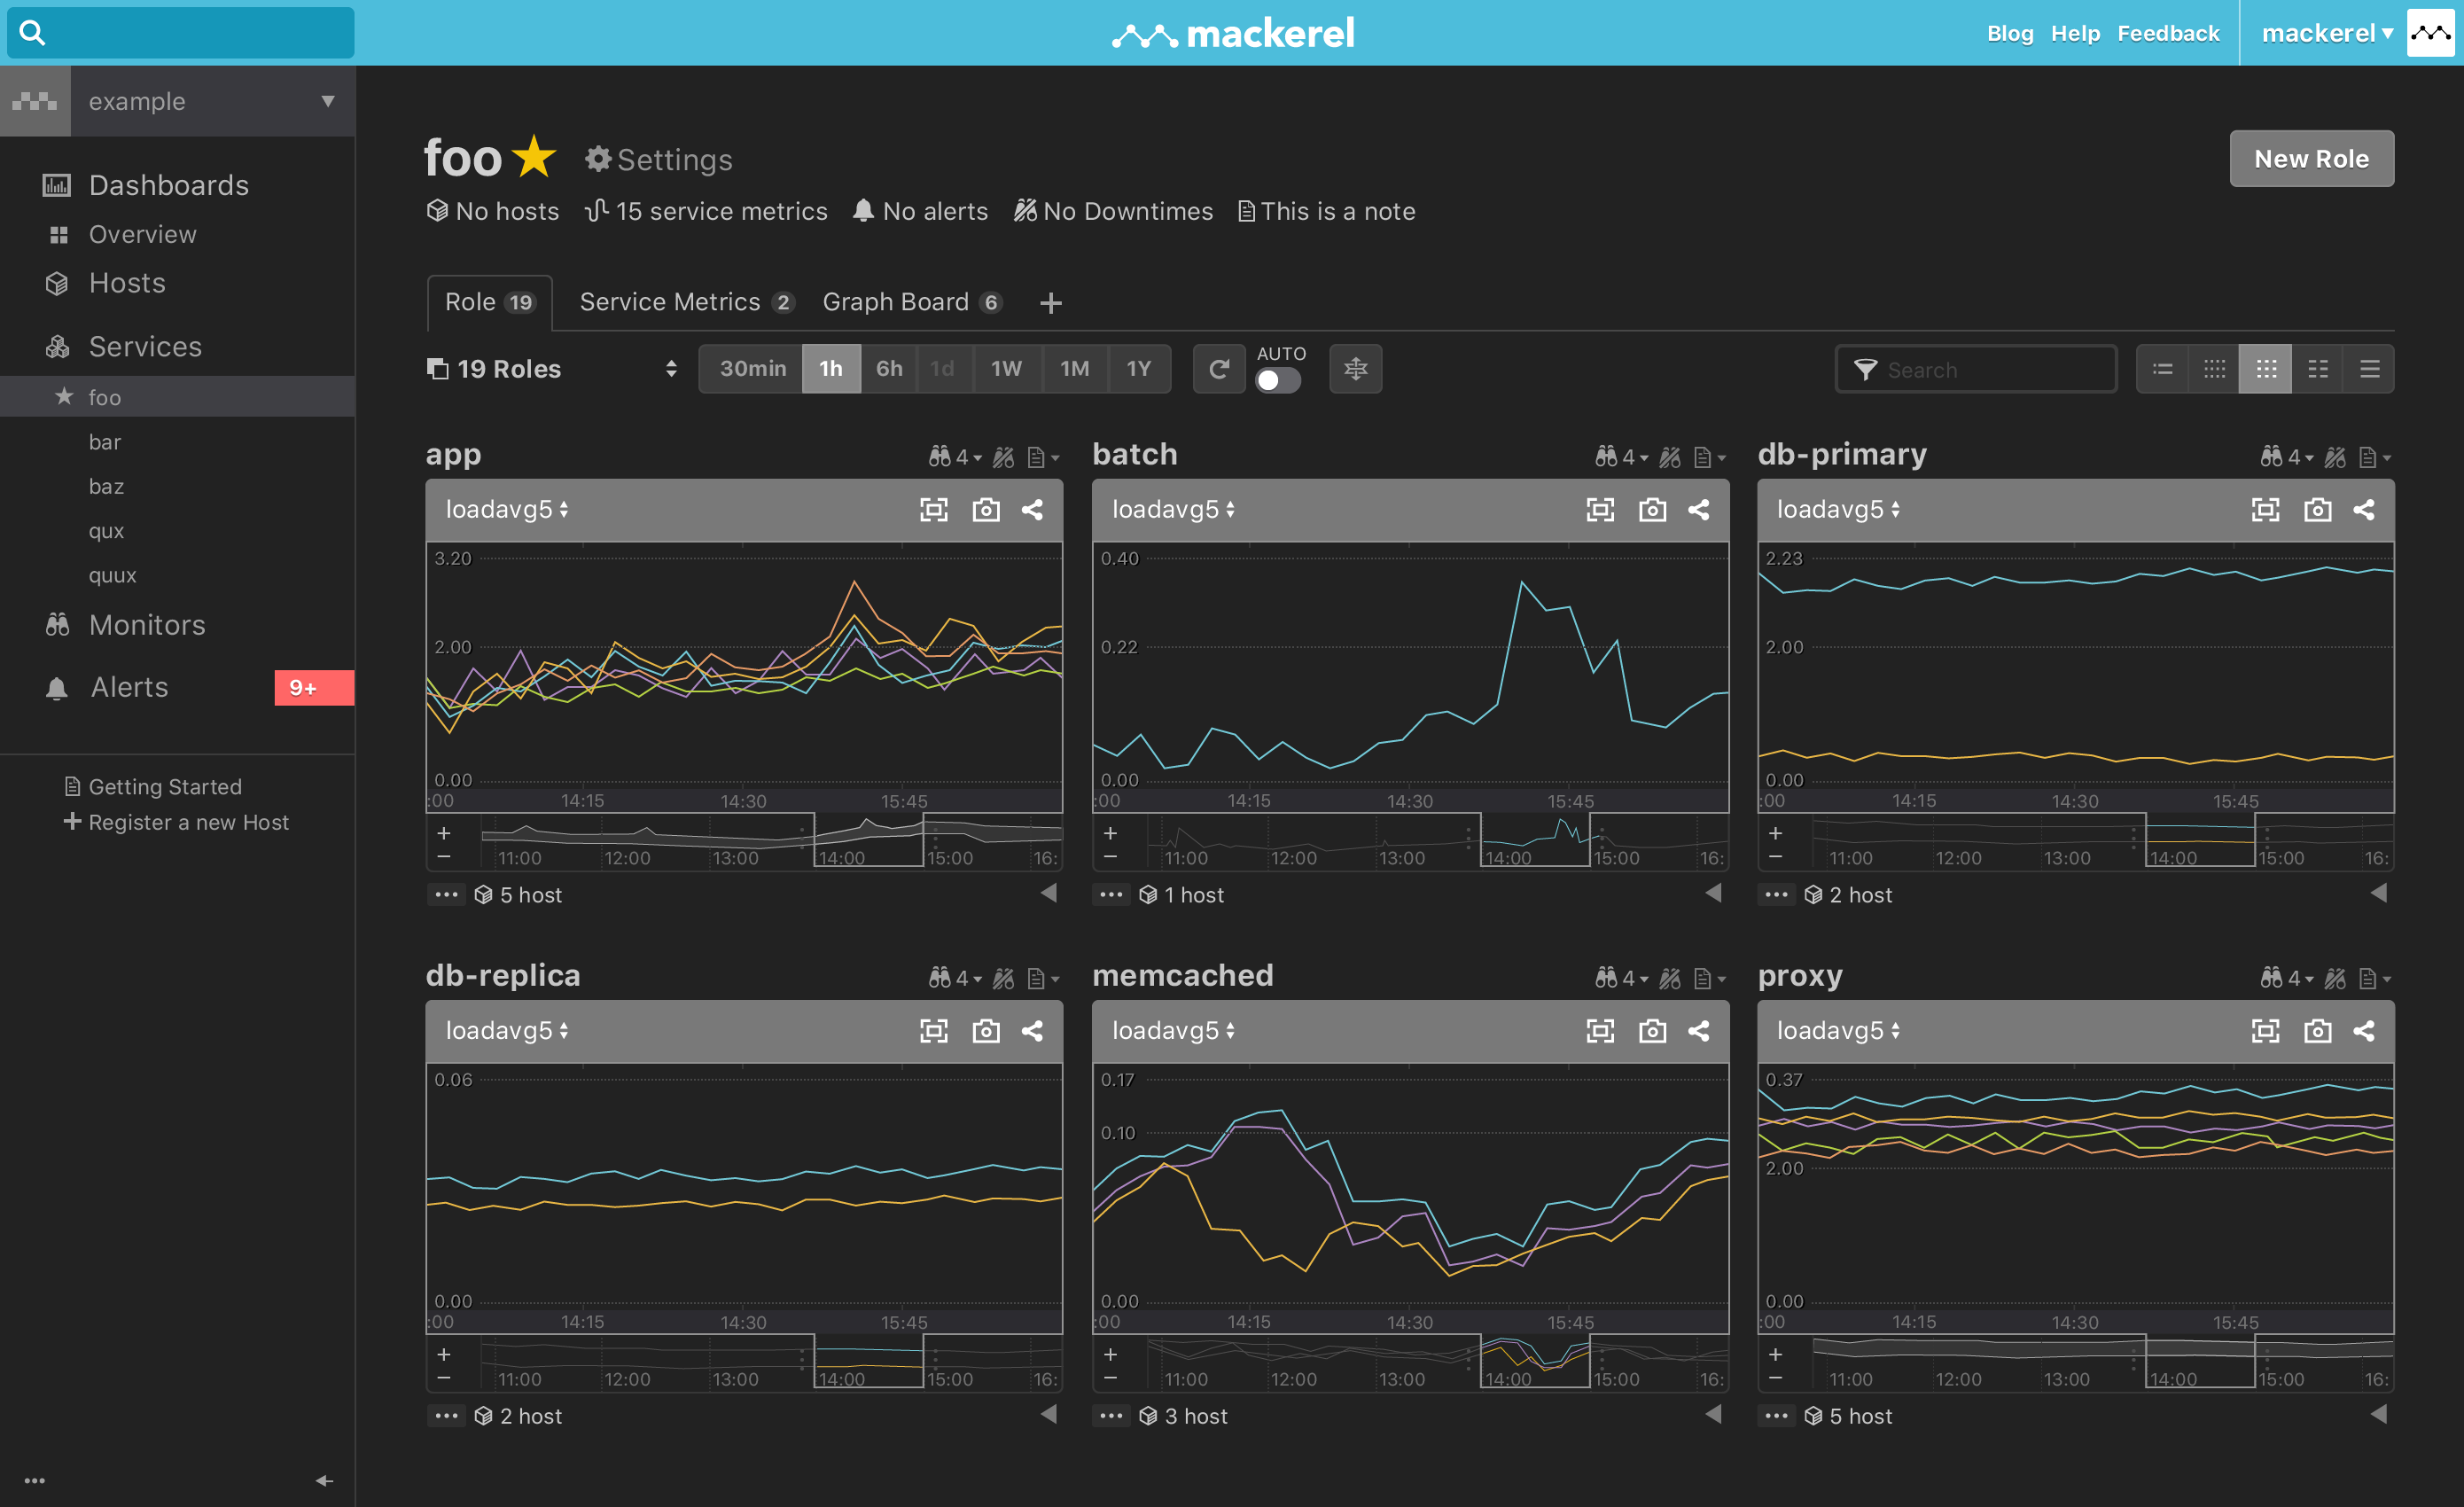
Task: Click the role Search filter field
Action: tap(1976, 369)
